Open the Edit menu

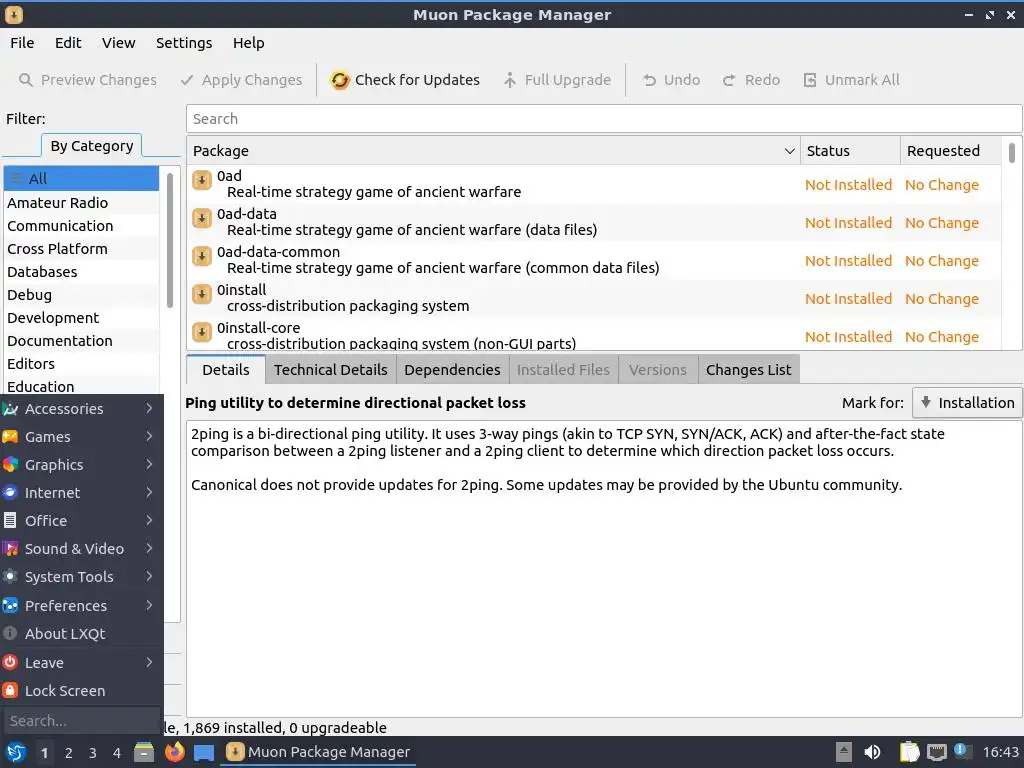tap(68, 43)
